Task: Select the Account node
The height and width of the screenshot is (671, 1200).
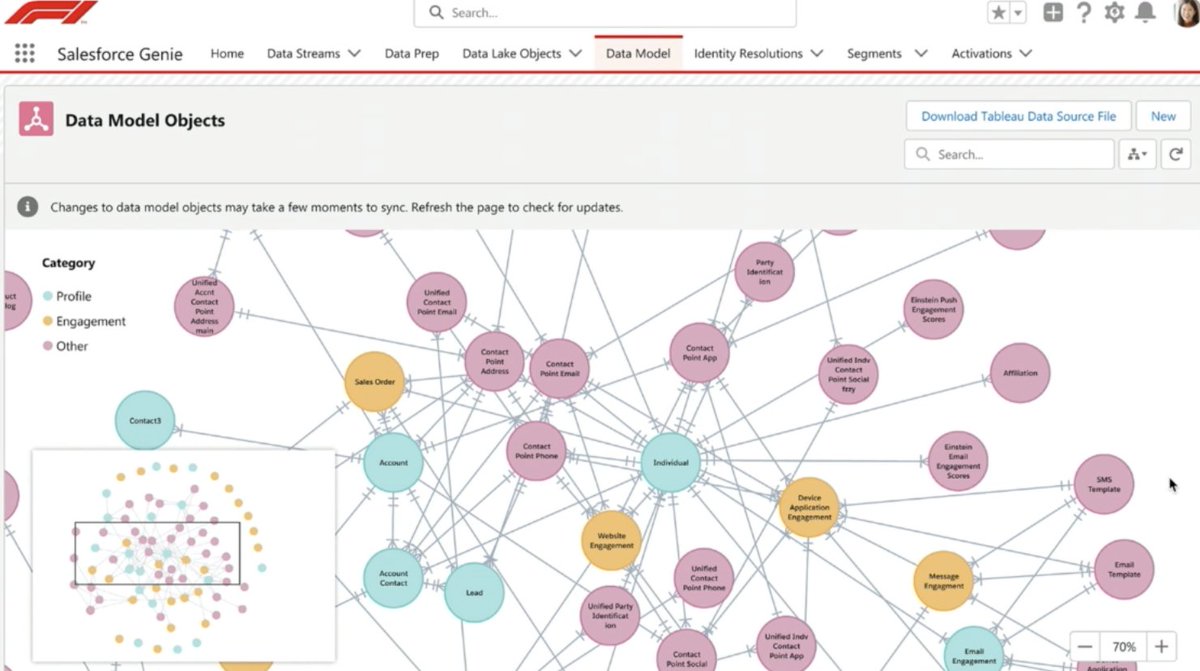Action: 393,463
